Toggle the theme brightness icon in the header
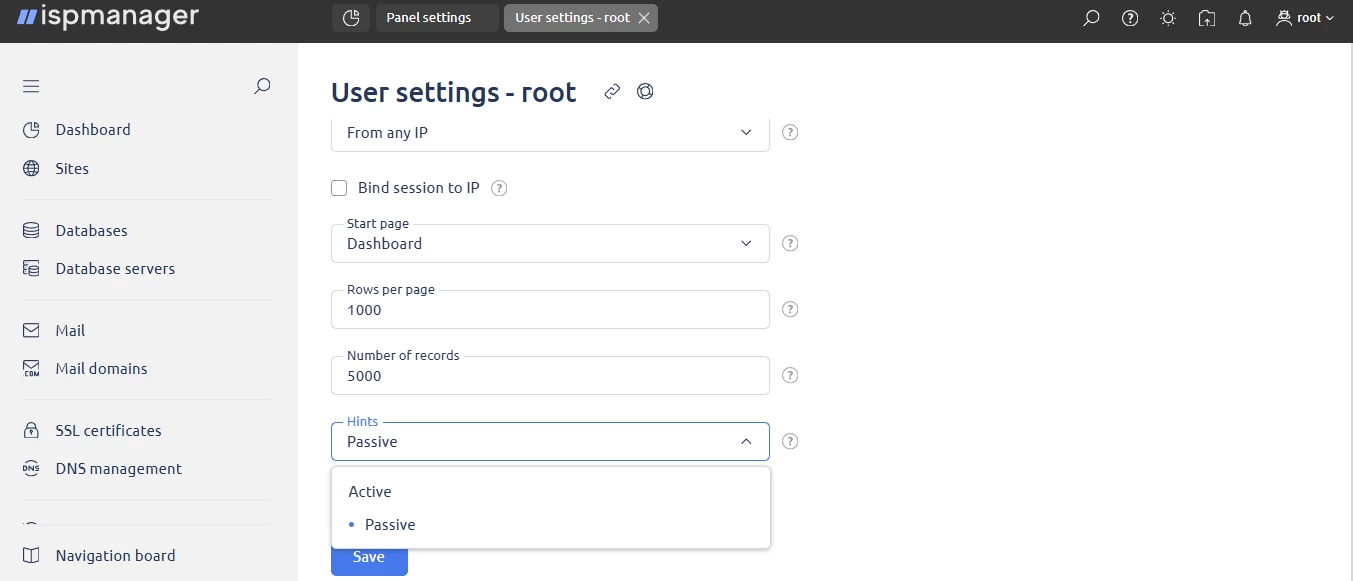 coord(1167,17)
